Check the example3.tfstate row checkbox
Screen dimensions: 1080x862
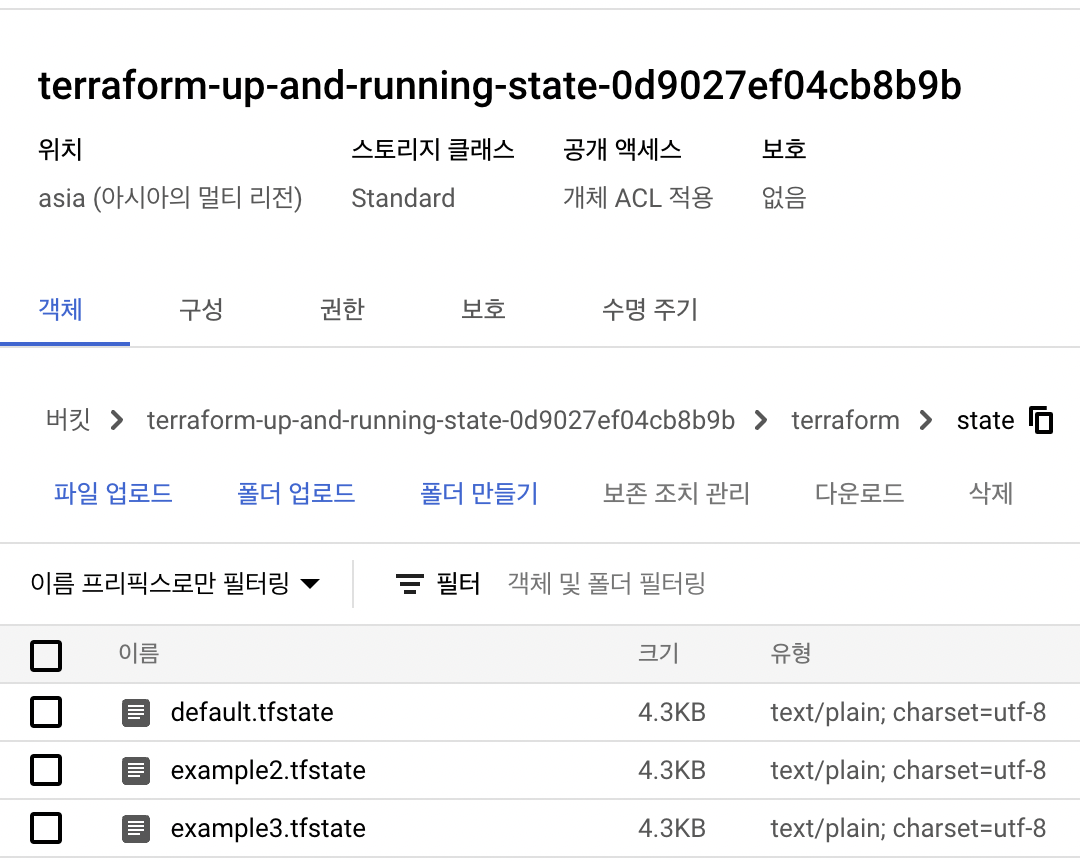[46, 828]
